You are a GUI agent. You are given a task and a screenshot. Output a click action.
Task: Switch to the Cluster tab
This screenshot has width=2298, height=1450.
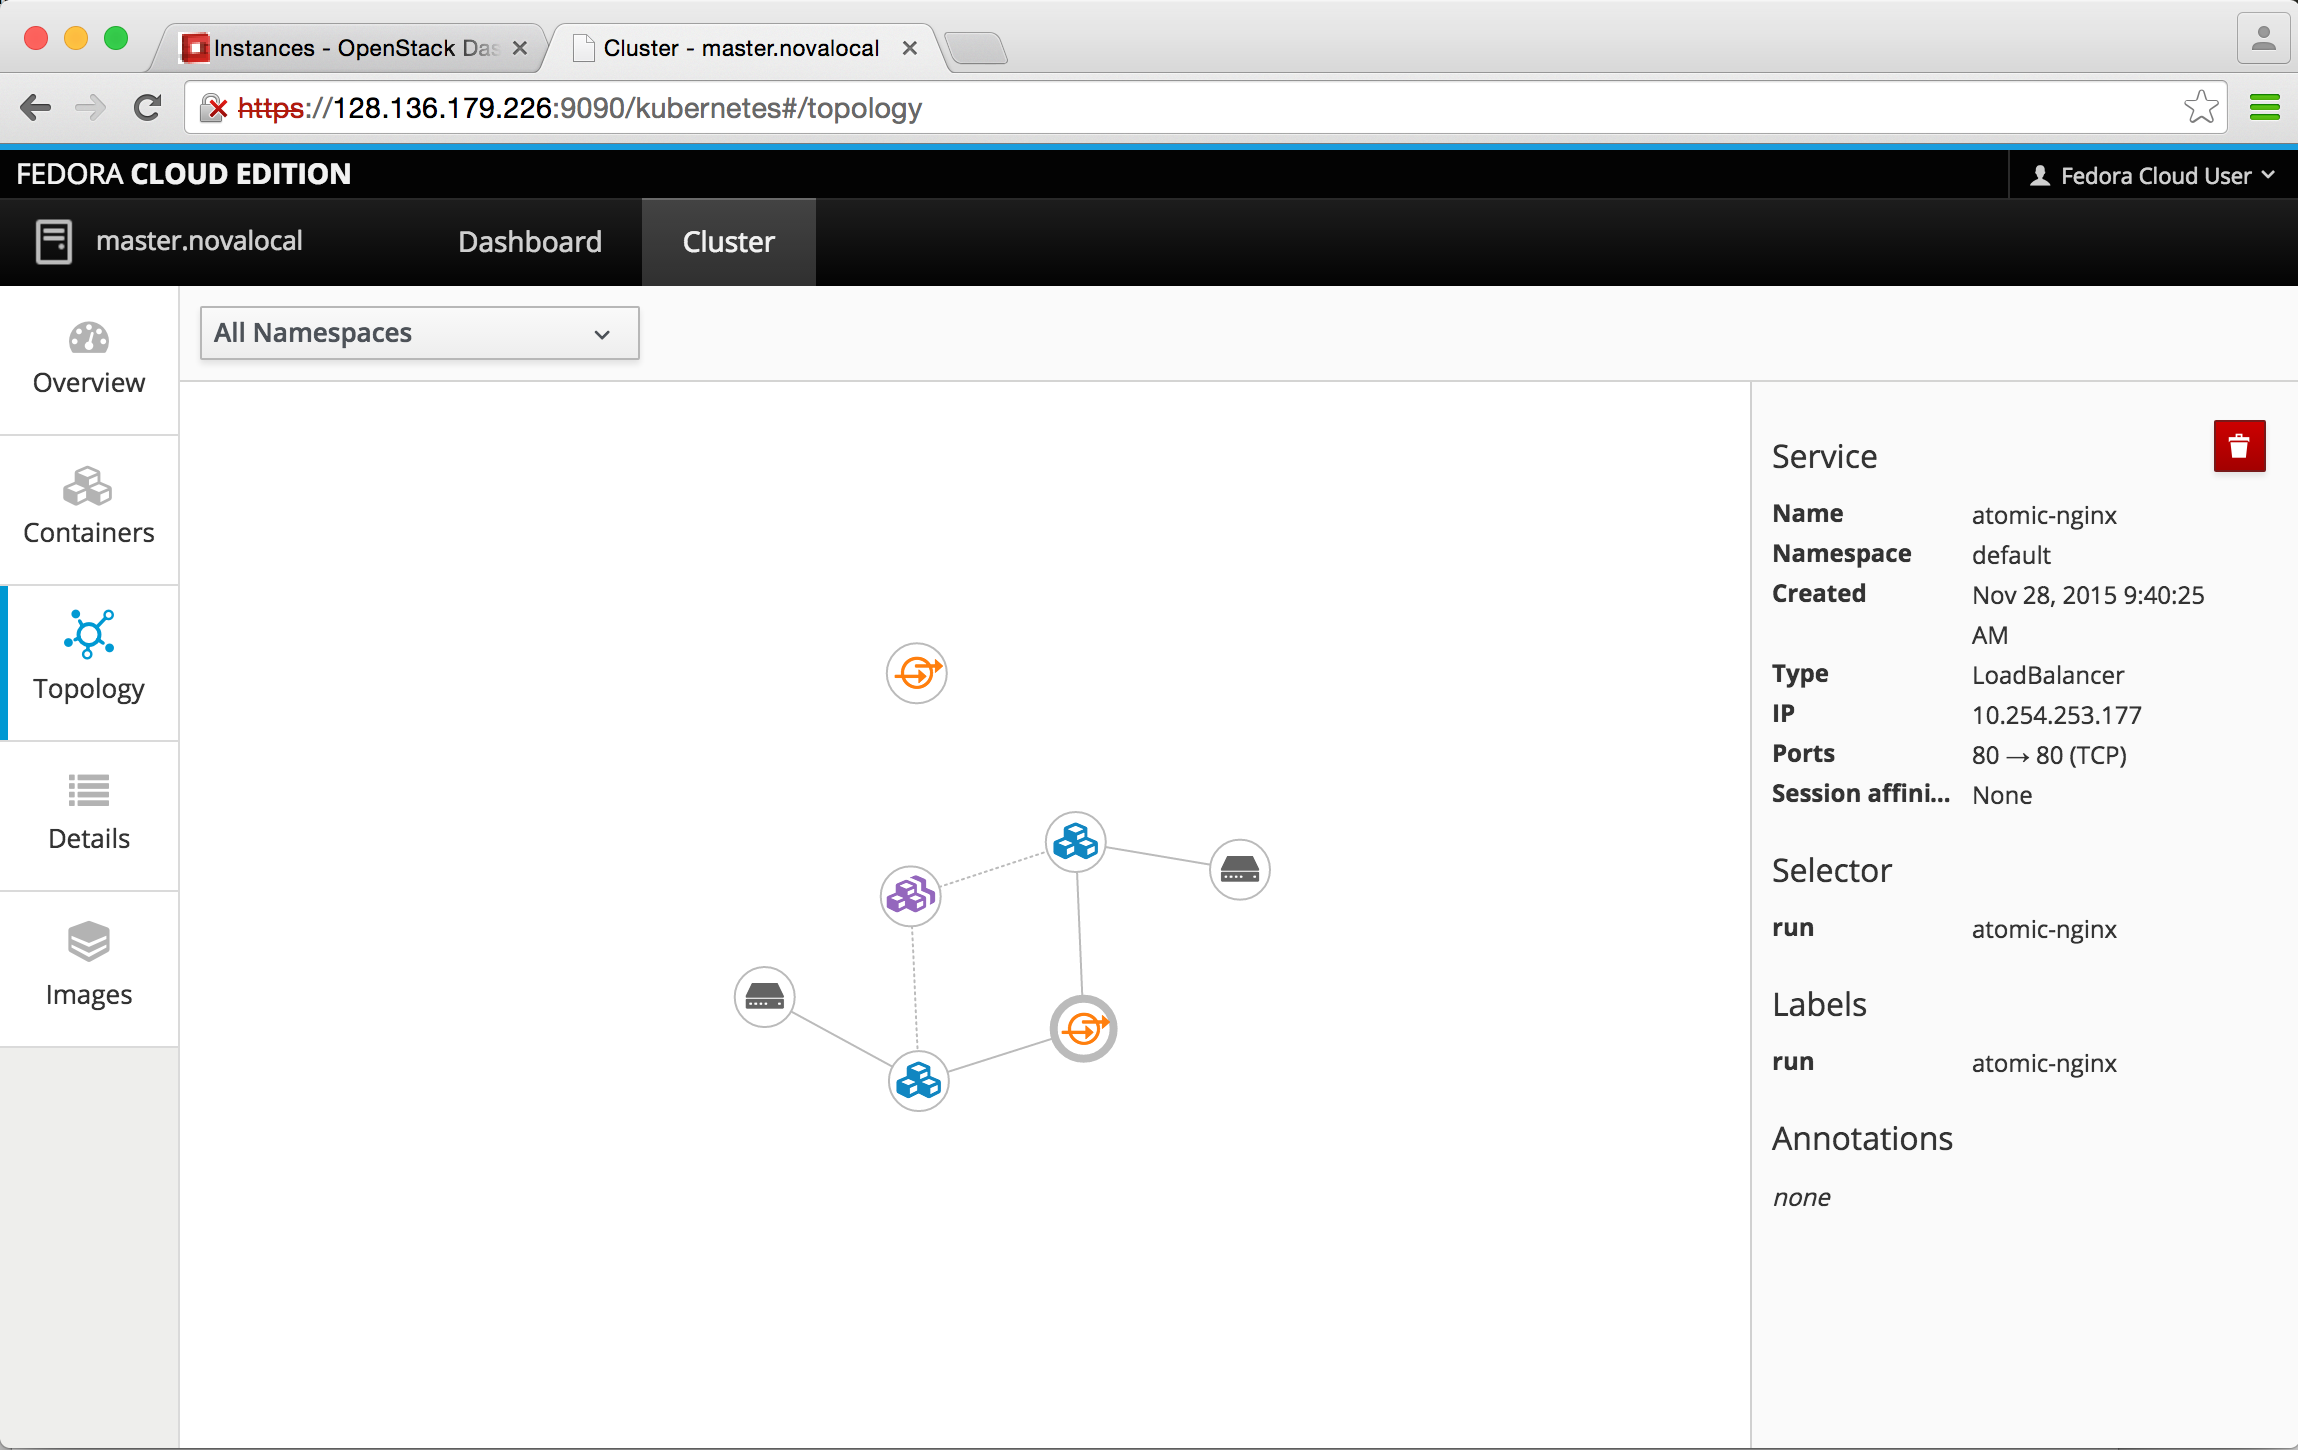729,242
